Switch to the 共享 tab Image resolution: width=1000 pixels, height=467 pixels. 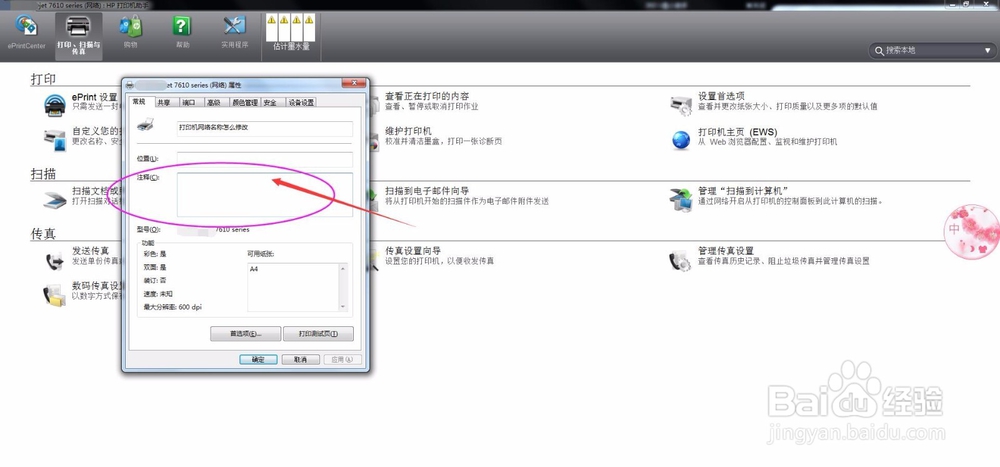click(x=164, y=103)
